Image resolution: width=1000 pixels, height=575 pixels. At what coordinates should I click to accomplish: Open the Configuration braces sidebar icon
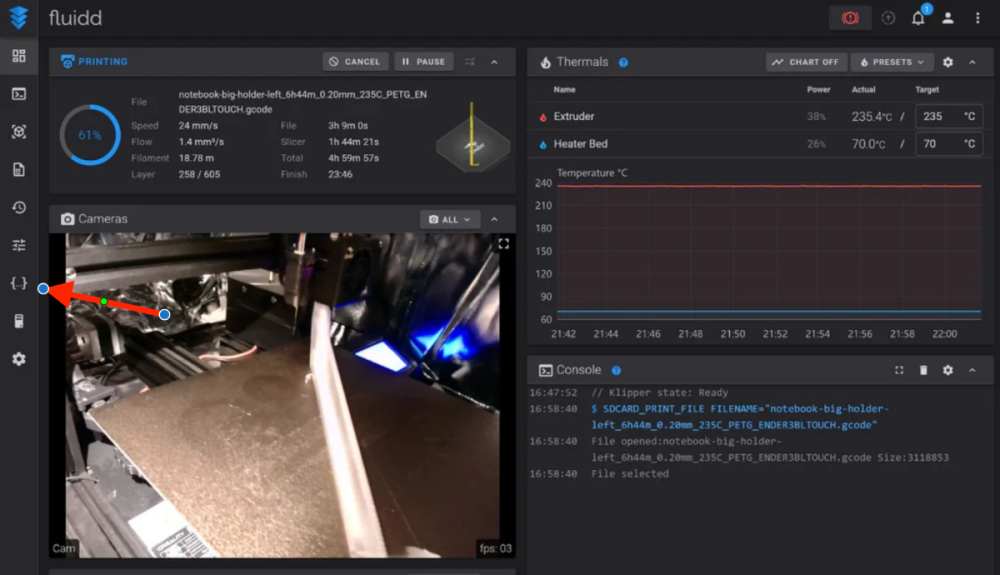19,283
